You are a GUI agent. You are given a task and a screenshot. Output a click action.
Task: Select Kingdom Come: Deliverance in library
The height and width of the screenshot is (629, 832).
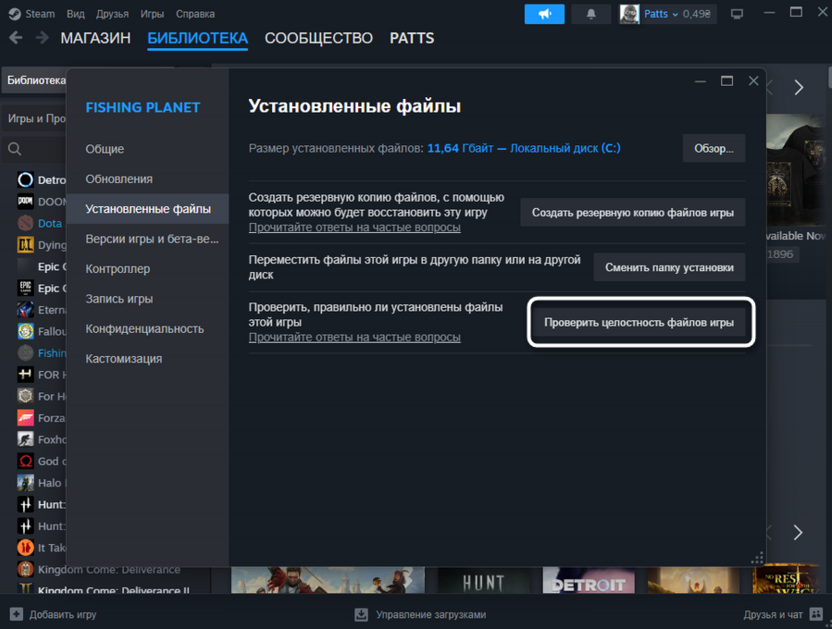[109, 570]
